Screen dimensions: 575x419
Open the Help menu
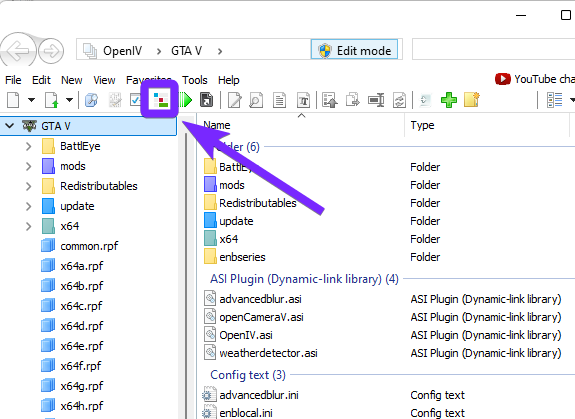coord(228,80)
